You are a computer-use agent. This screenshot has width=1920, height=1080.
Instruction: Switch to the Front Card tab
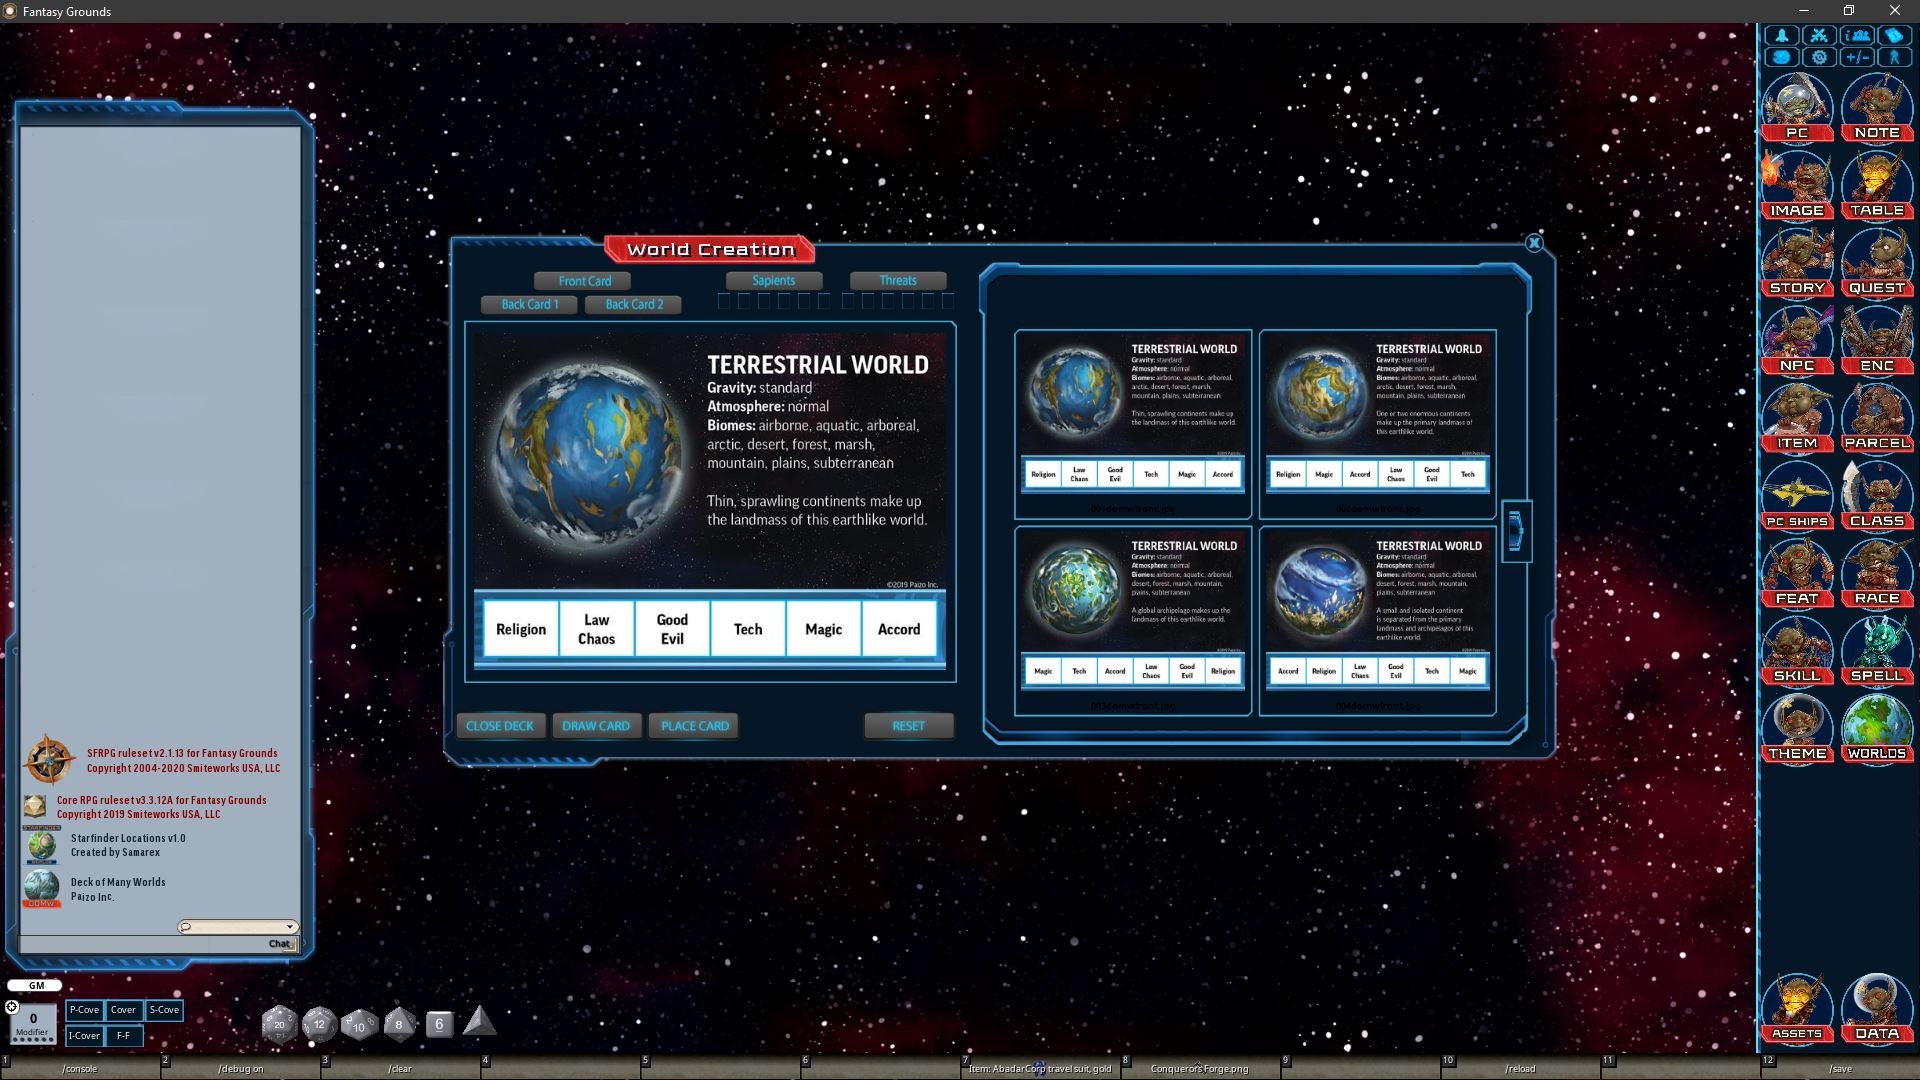coord(582,281)
